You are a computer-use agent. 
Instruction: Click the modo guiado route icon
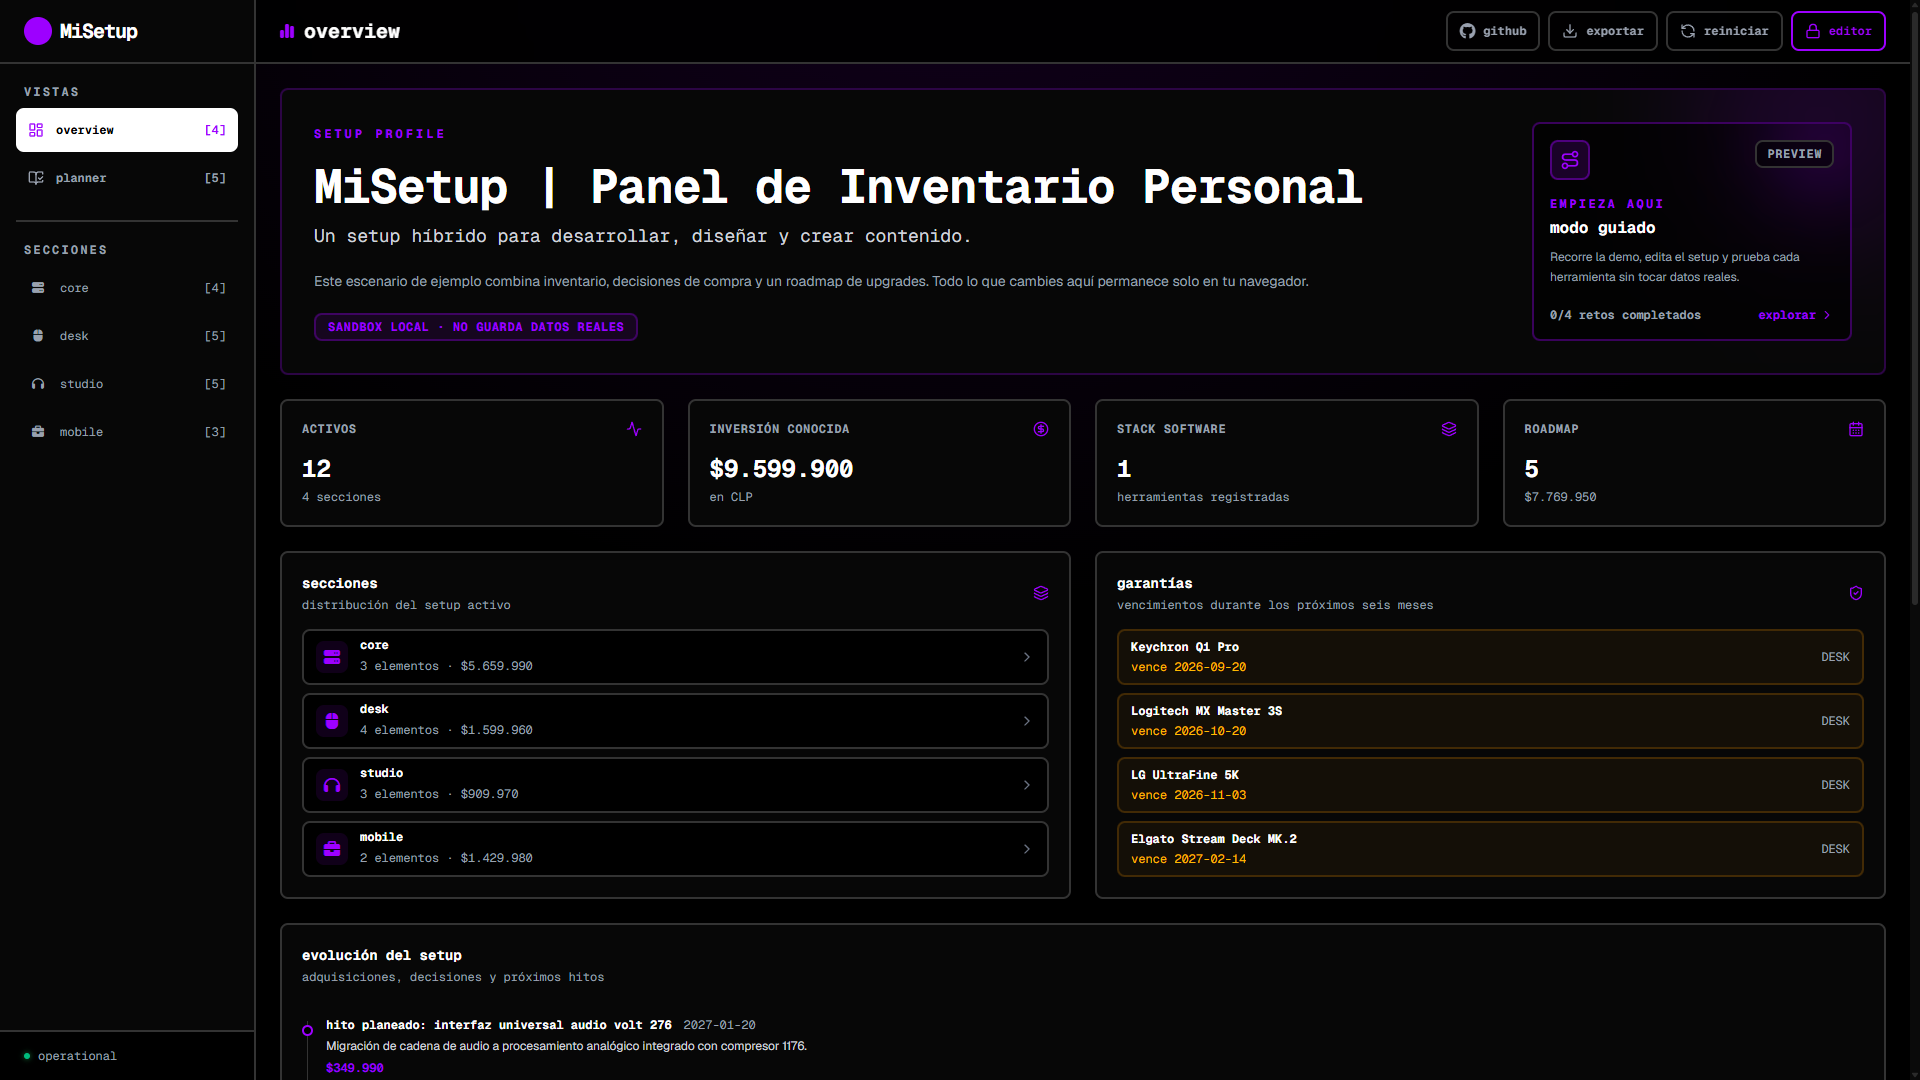pos(1570,160)
